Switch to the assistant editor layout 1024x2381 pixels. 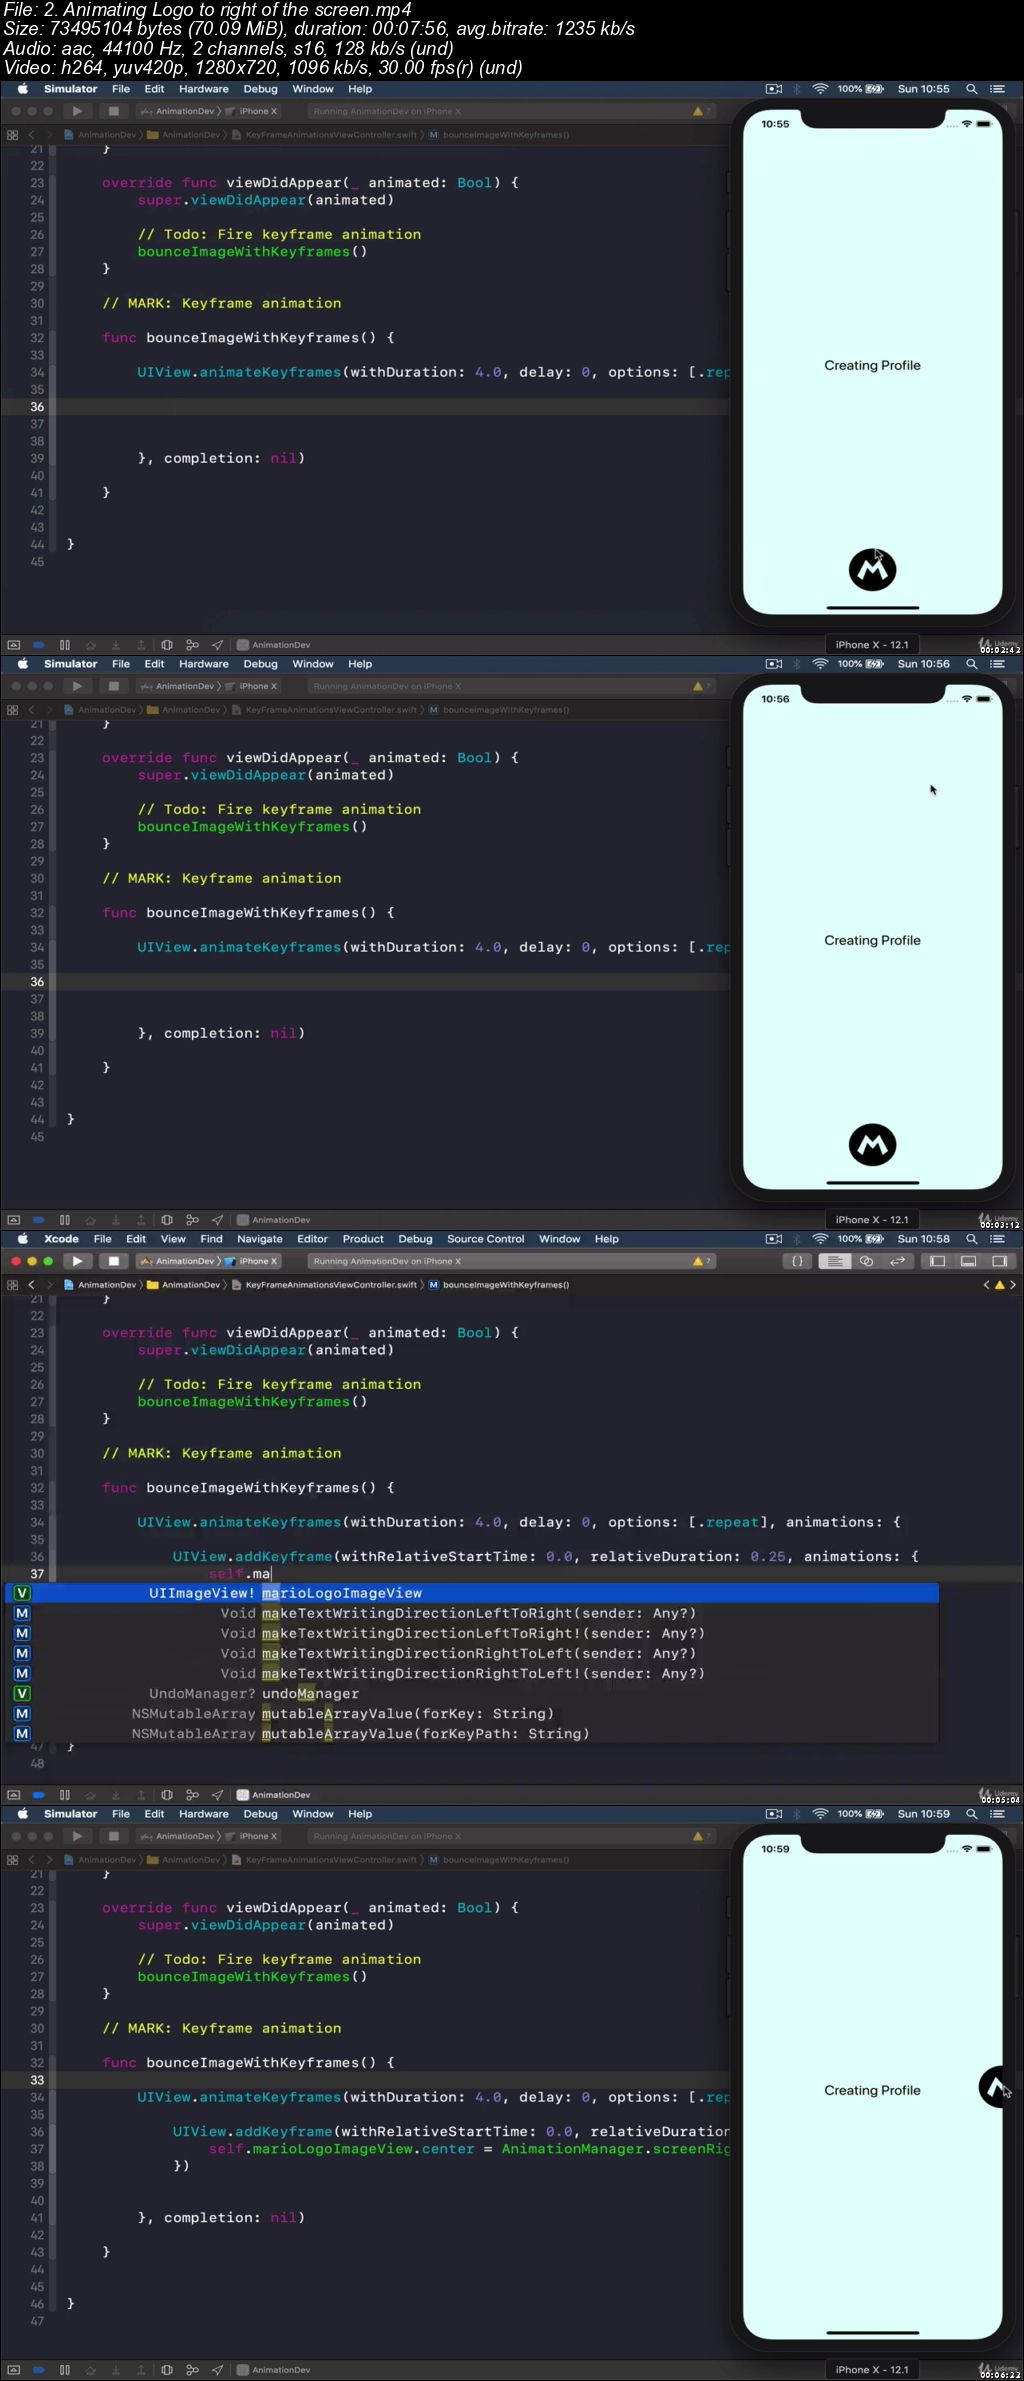point(866,1261)
